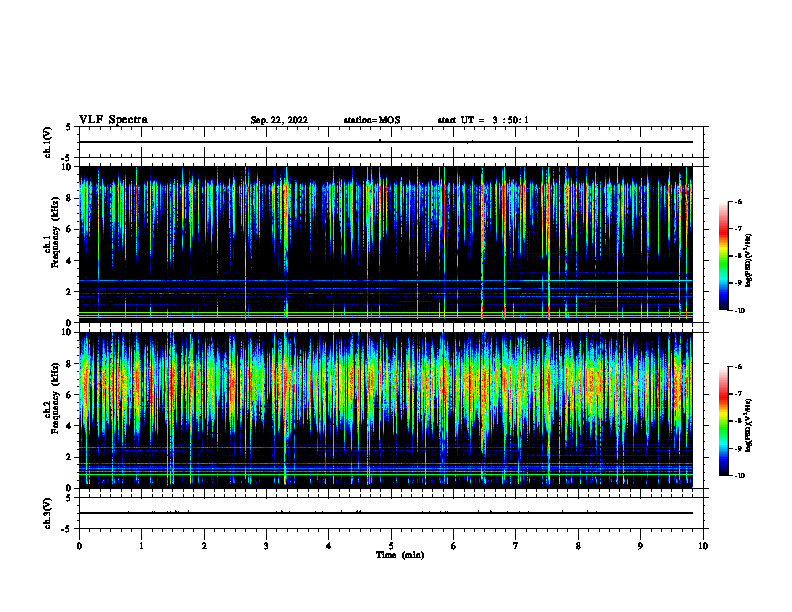Click the station=MOS header label
The height and width of the screenshot is (612, 792).
tap(372, 120)
